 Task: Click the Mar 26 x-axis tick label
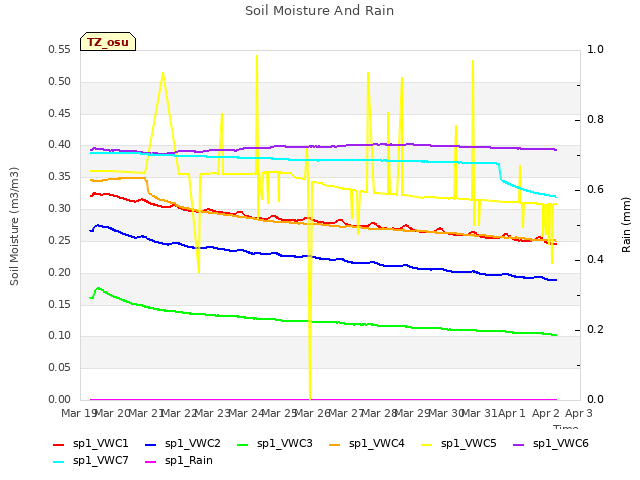312,413
